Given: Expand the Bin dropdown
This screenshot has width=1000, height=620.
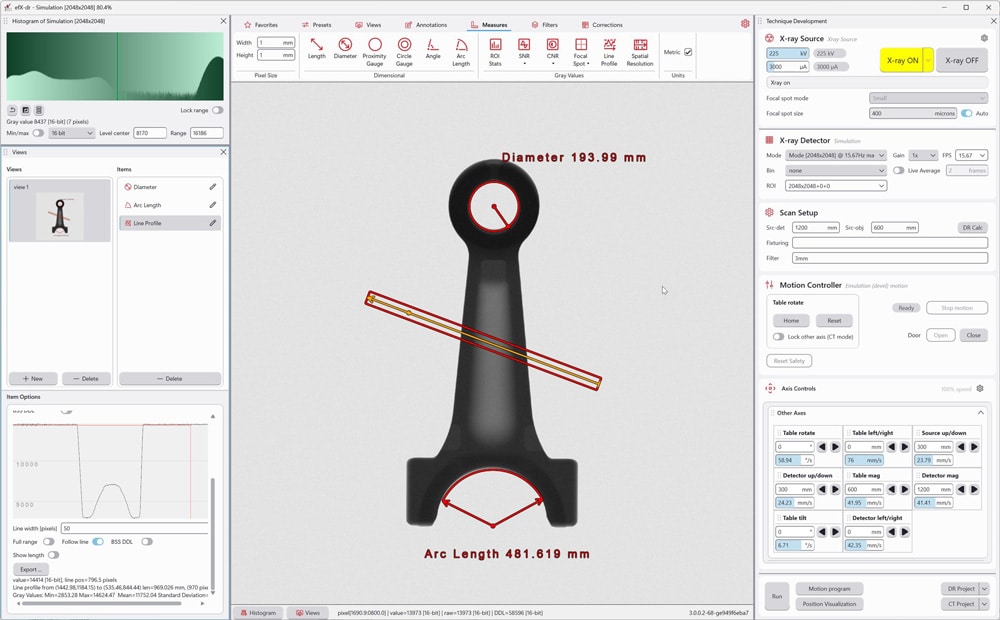Looking at the screenshot, I should (x=836, y=171).
